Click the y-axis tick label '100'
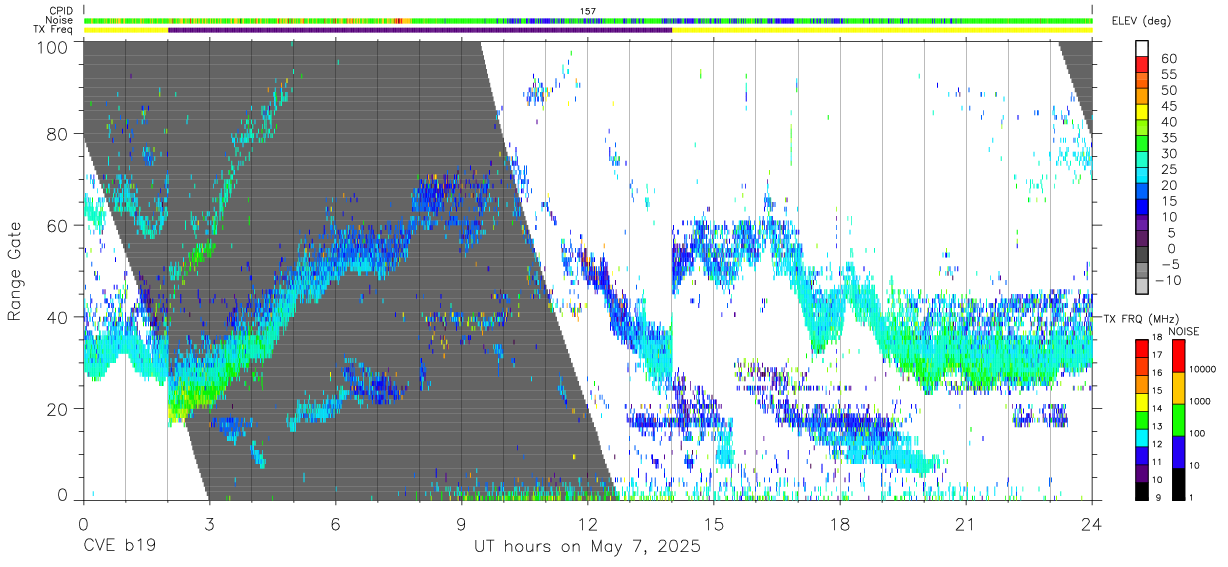The height and width of the screenshot is (567, 1228). (x=54, y=47)
